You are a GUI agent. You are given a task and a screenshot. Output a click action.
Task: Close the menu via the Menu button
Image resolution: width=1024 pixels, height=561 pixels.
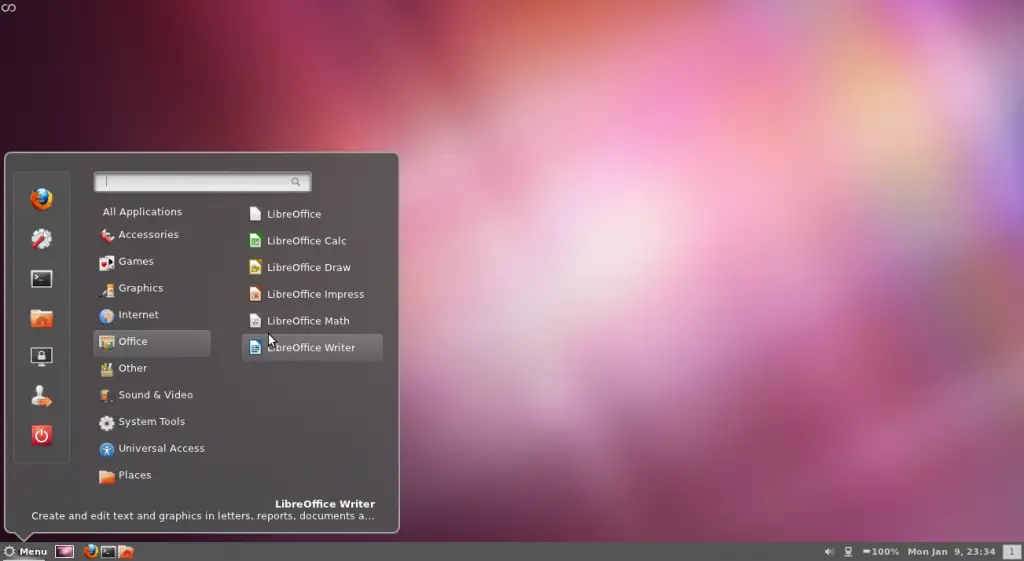pyautogui.click(x=25, y=552)
